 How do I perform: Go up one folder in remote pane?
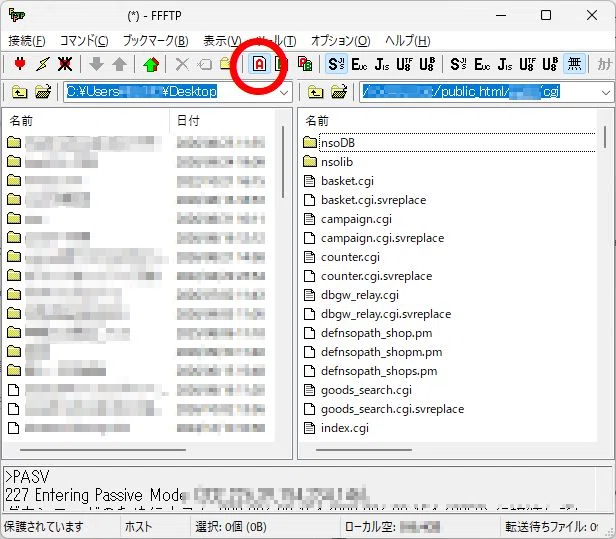(x=315, y=92)
